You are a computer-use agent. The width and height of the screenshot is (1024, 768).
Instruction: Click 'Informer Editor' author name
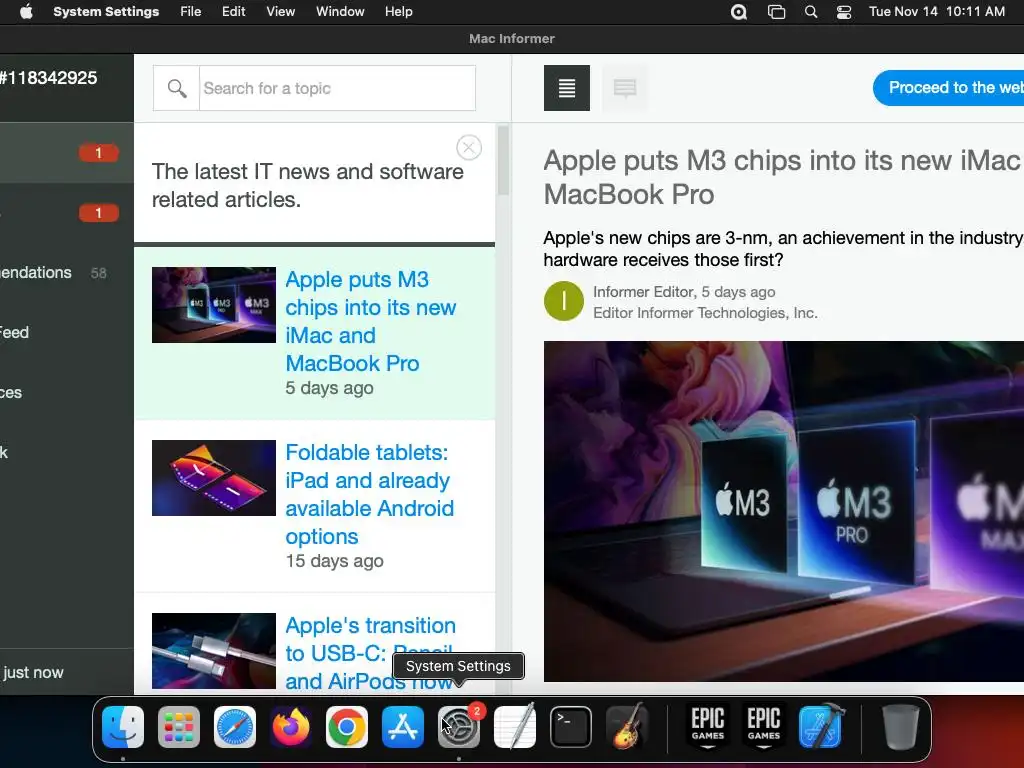643,292
